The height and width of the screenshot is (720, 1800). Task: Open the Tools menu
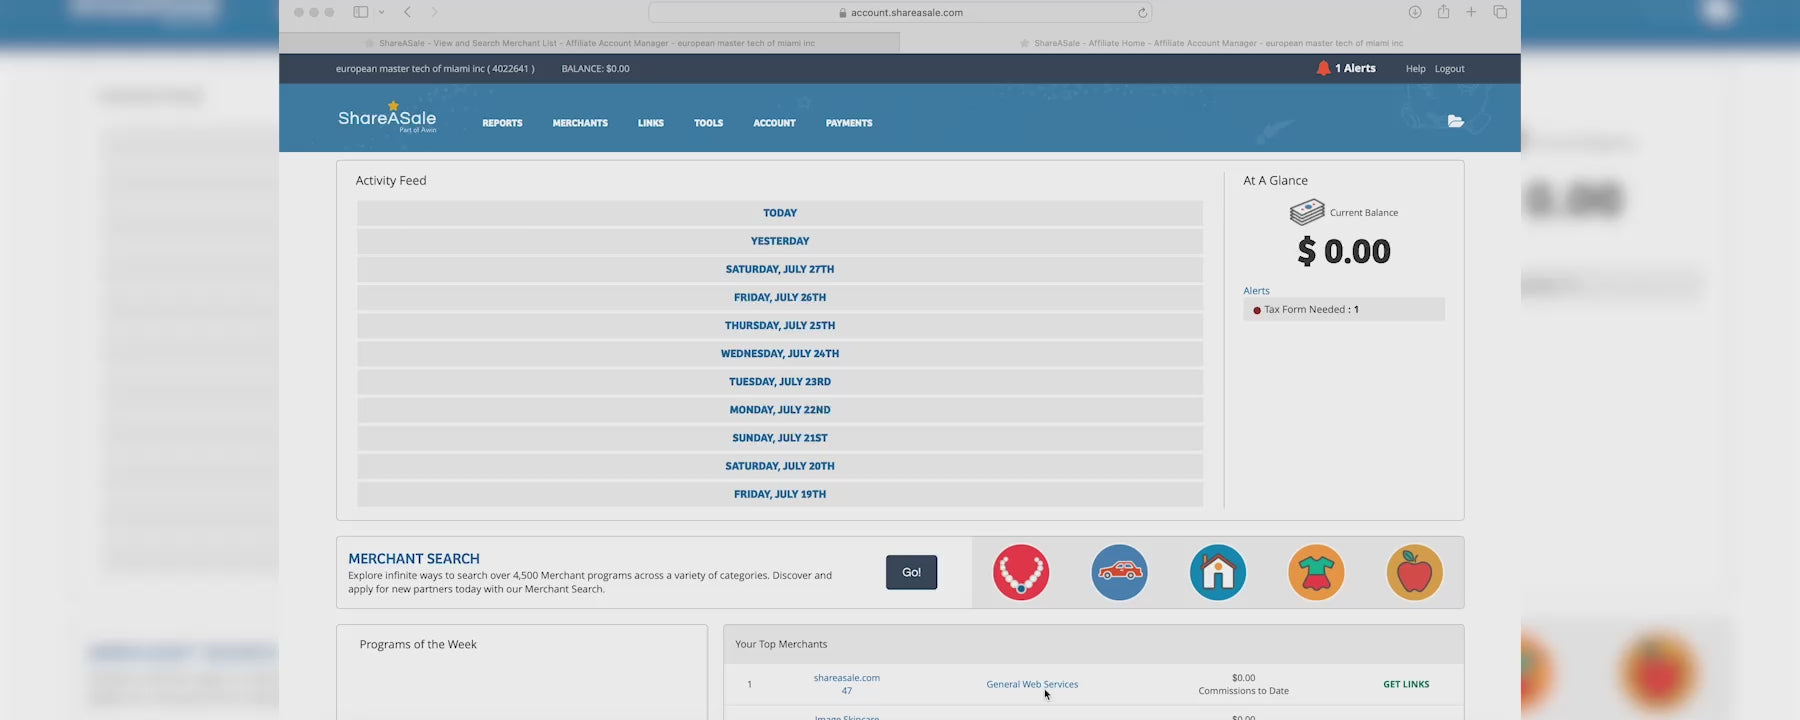[x=708, y=123]
